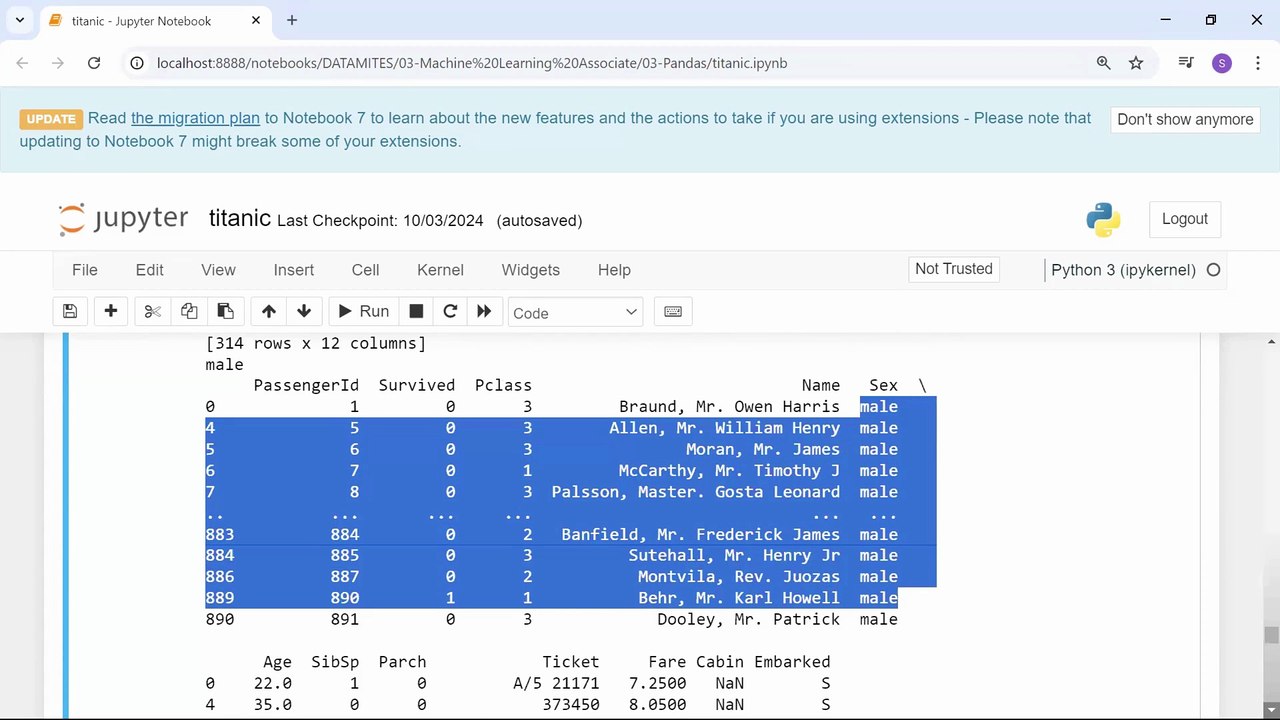Click the name Dooley, Mr. Patrick
Image resolution: width=1280 pixels, height=720 pixels.
[x=748, y=620]
